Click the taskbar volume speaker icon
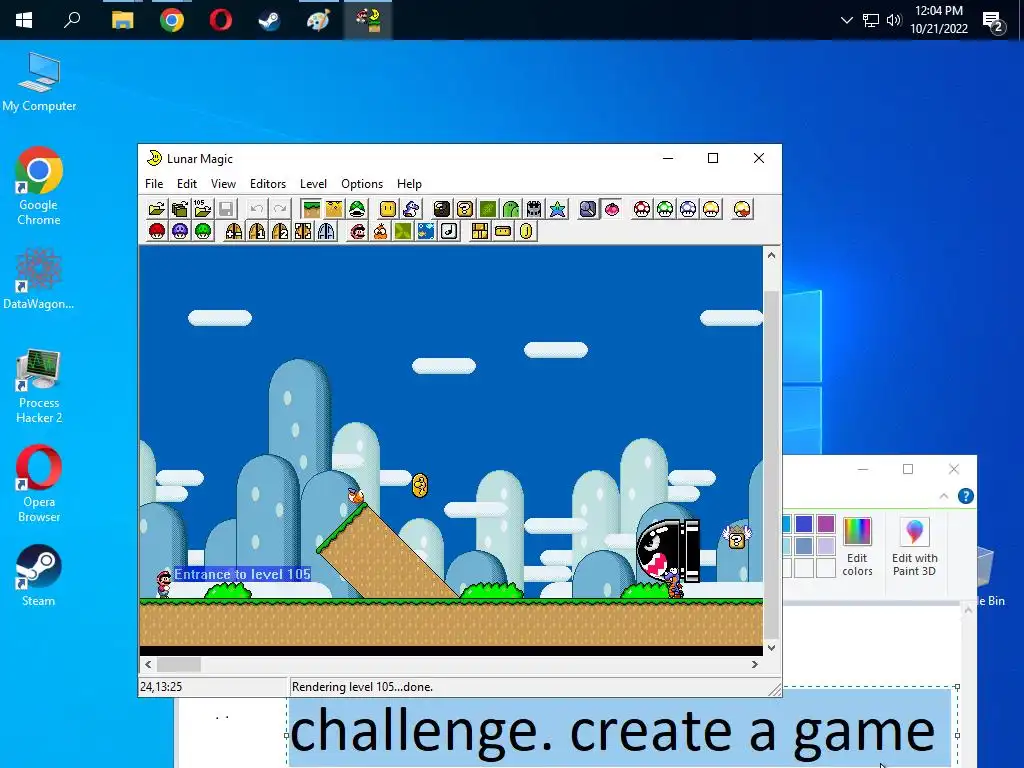 [893, 20]
